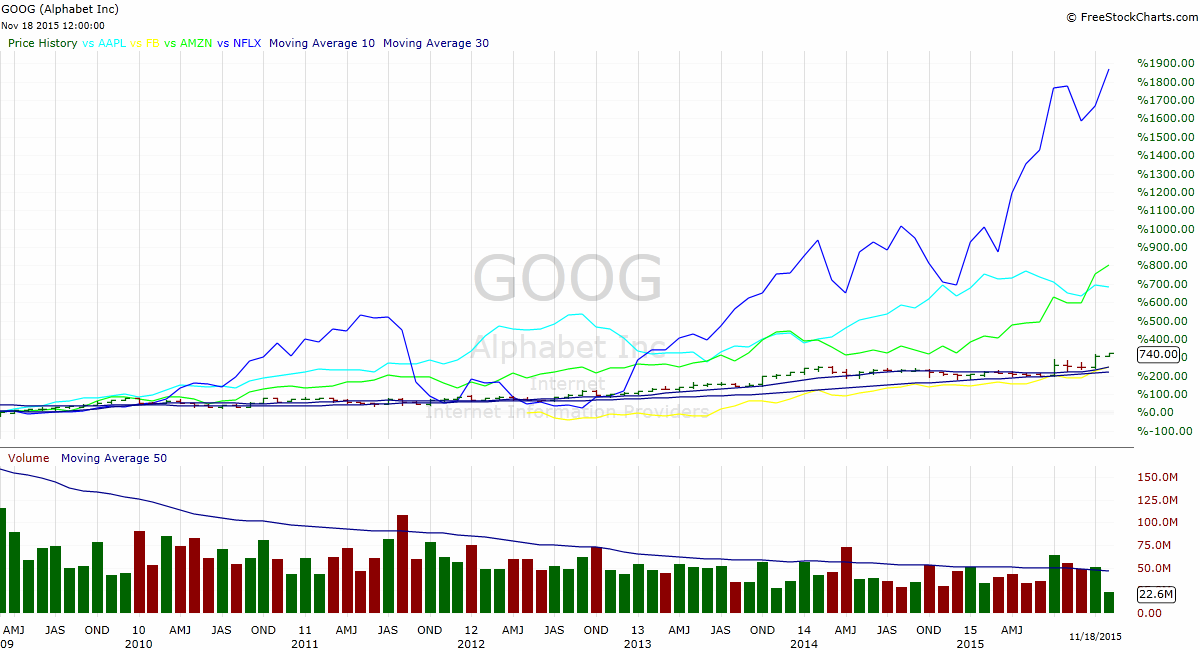Select the vs AMZN legend entry

coord(188,44)
